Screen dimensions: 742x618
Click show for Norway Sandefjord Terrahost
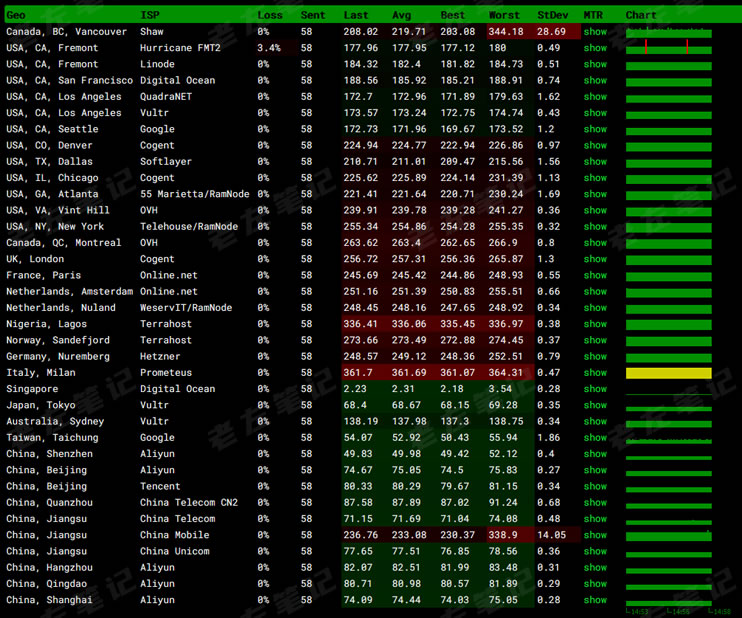click(x=595, y=340)
